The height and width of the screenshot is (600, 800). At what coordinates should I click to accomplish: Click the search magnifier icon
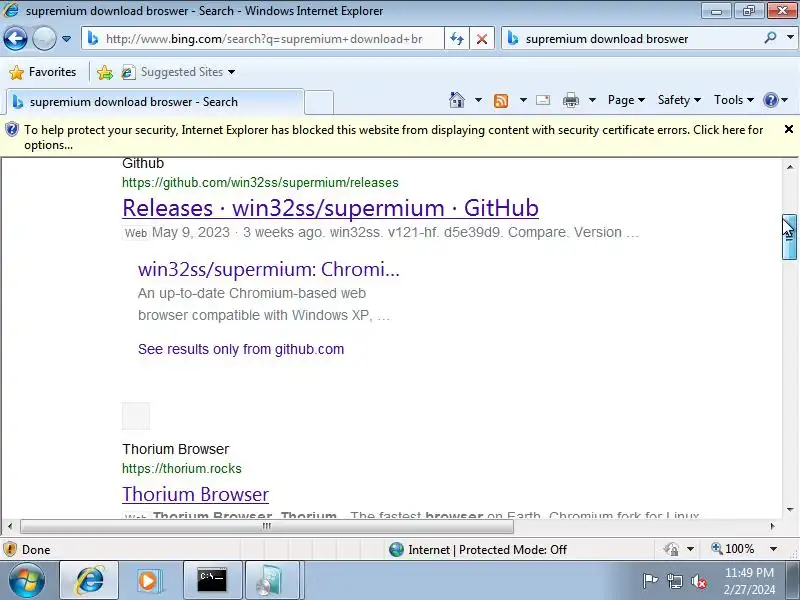pos(771,38)
